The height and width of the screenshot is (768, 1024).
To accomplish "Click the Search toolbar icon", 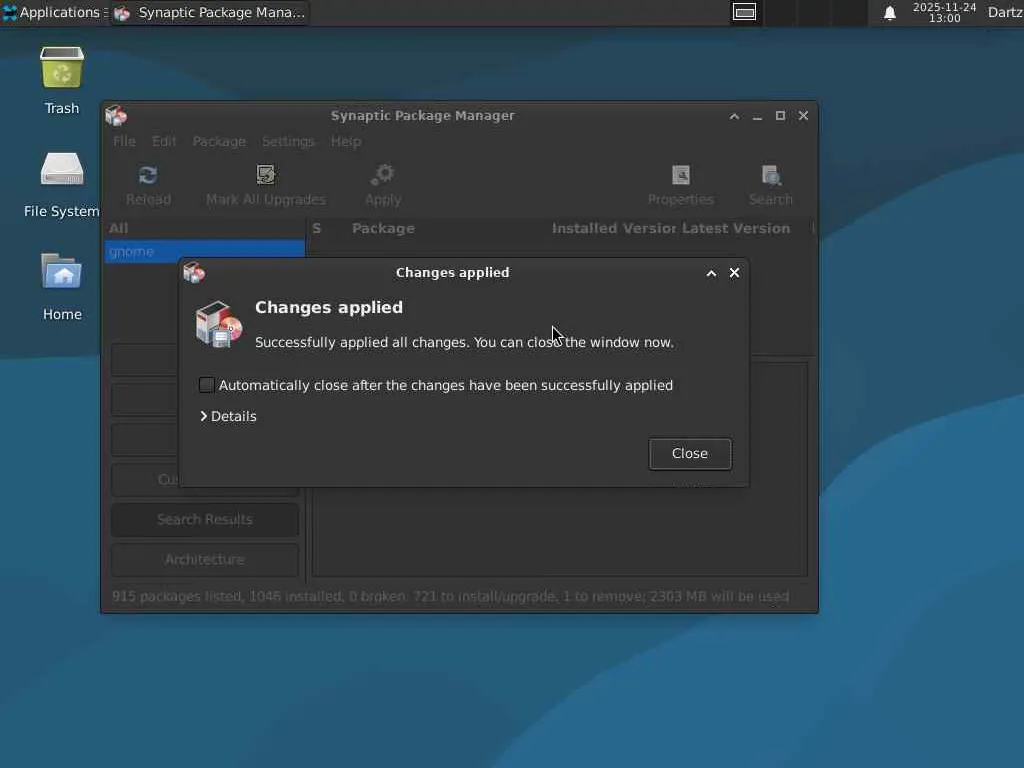I will (771, 175).
